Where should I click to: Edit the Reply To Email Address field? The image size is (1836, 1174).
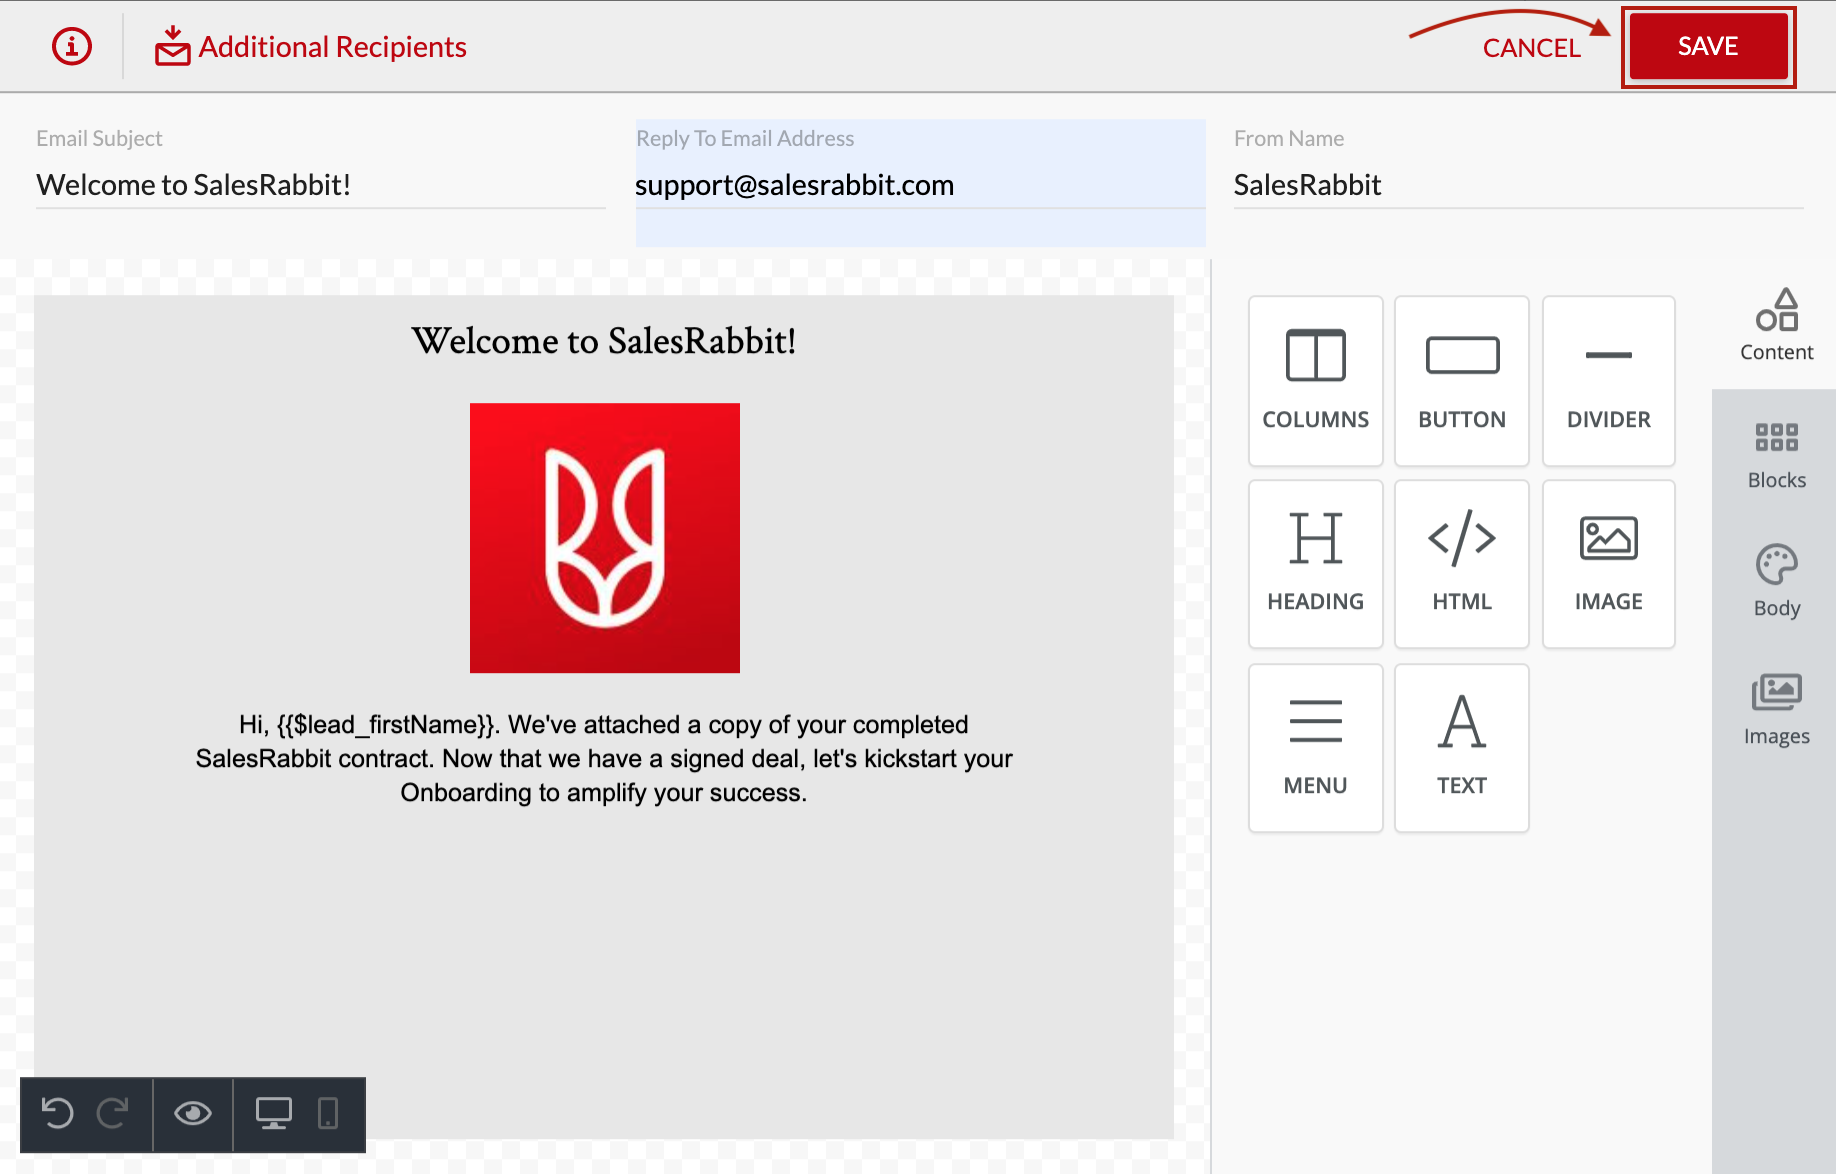920,185
